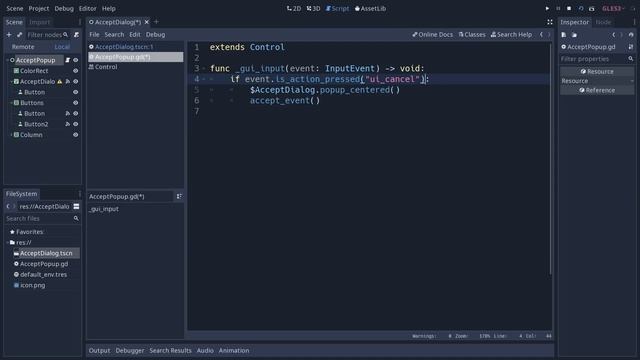Open Search Help

click(x=511, y=35)
